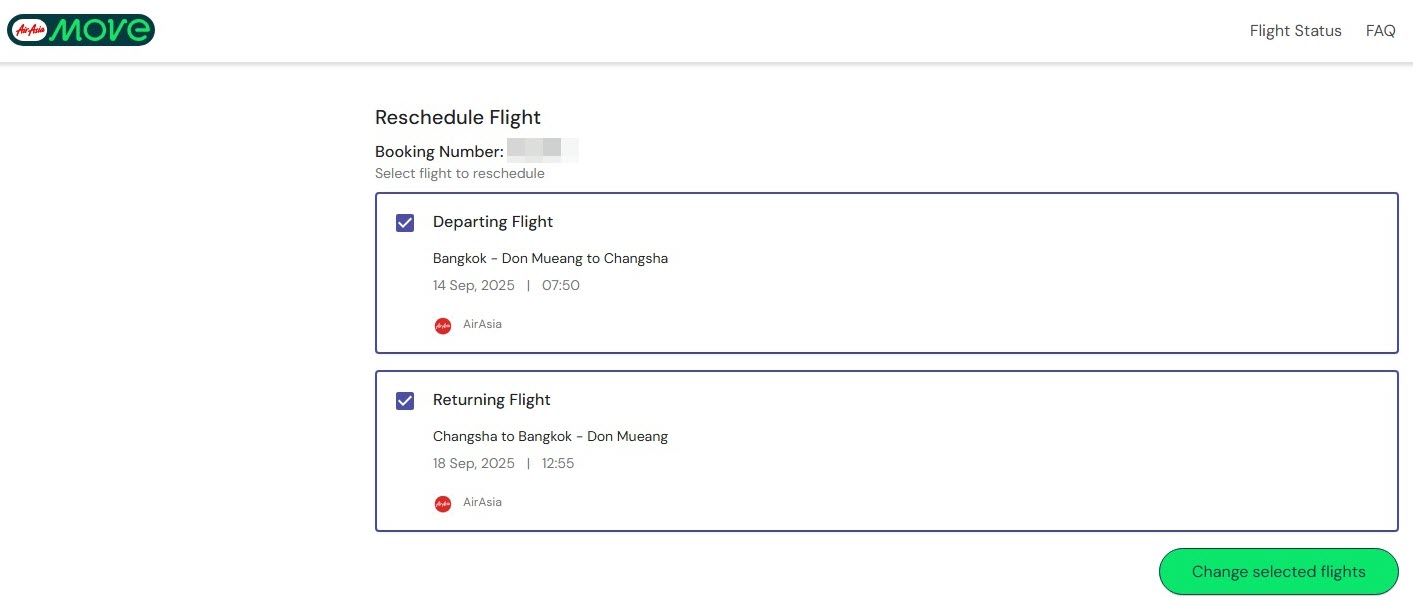Viewport: 1413px width, 607px height.
Task: Click the Departing Flight title label
Action: [492, 222]
